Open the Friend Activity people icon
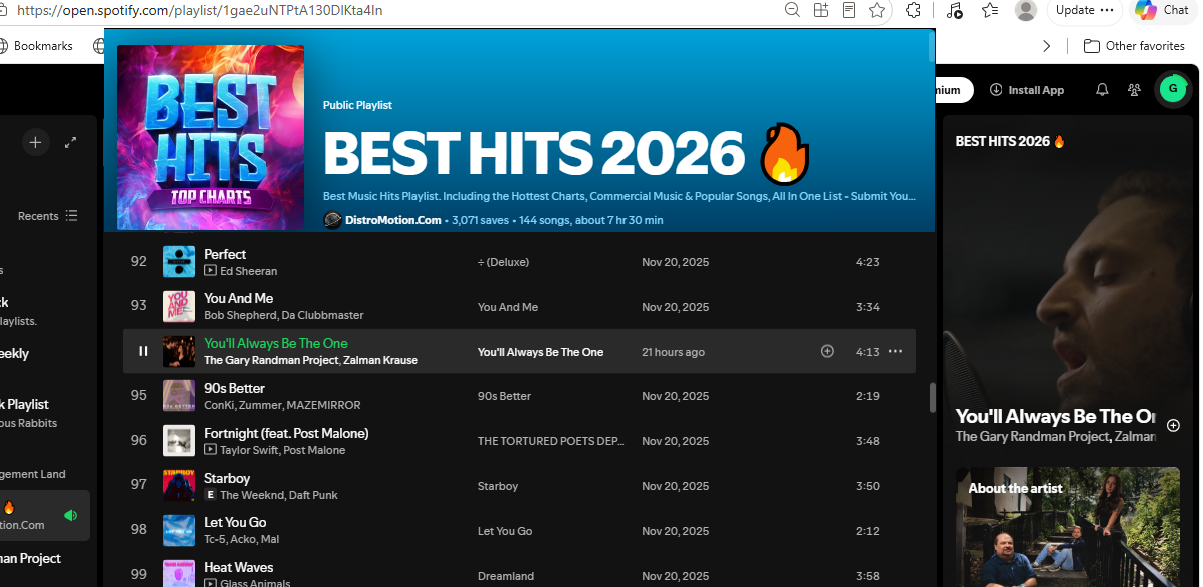1203x587 pixels. tap(1134, 89)
